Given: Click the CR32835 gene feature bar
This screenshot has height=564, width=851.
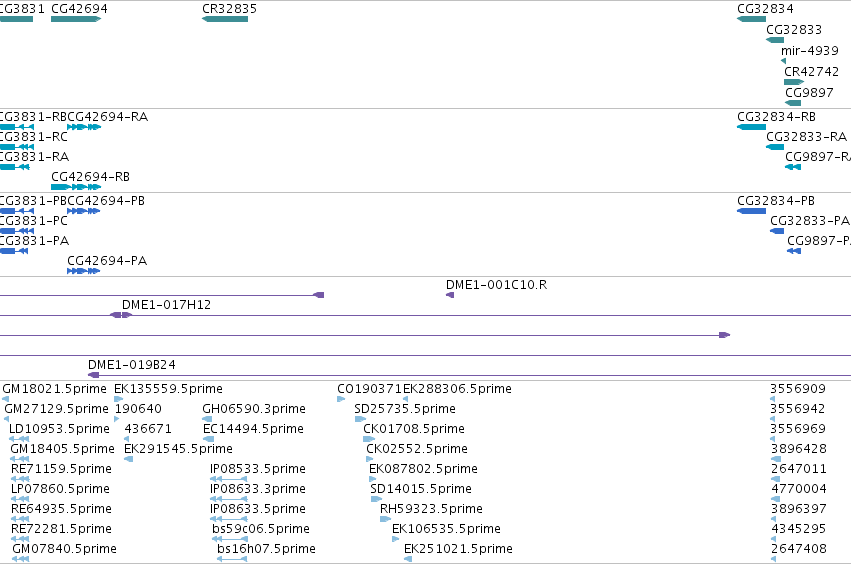Looking at the screenshot, I should (225, 19).
